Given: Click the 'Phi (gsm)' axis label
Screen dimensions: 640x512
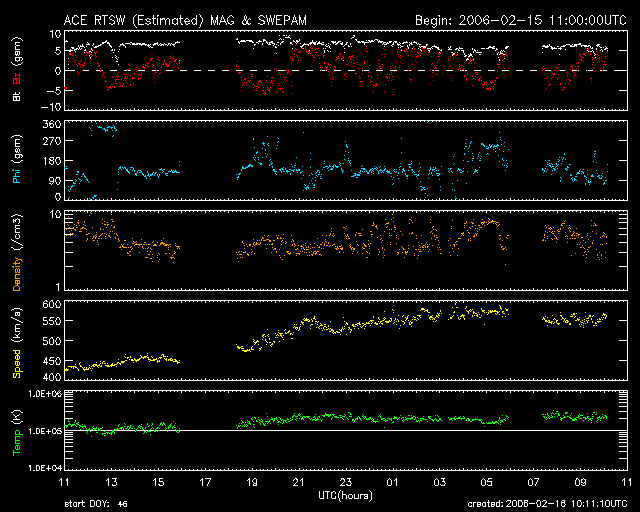Looking at the screenshot, I should 17,159.
